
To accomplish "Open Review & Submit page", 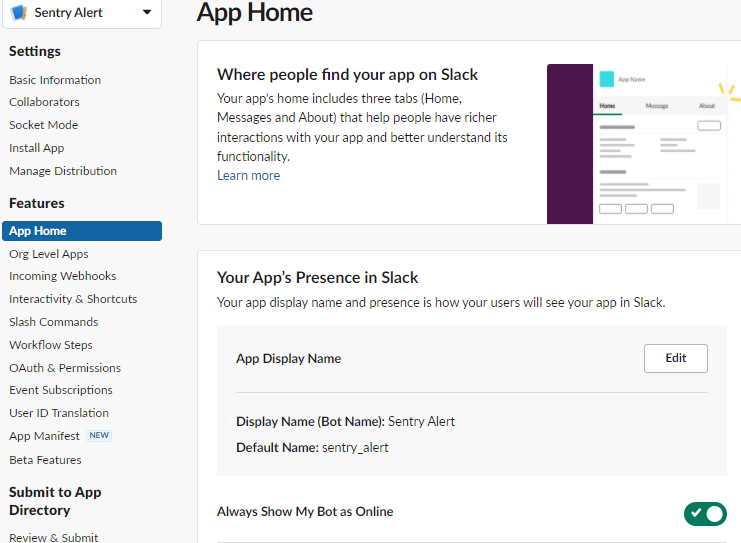I will click(53, 537).
